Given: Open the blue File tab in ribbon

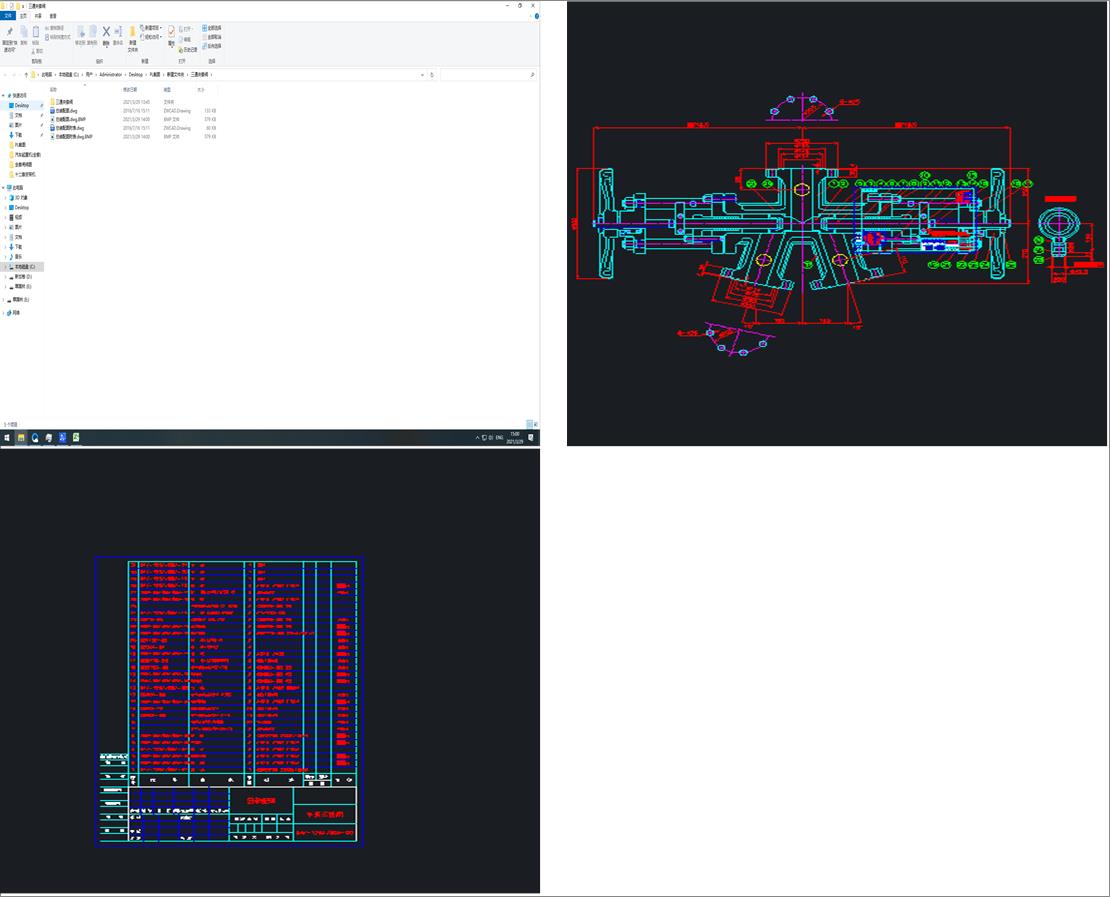Looking at the screenshot, I should [9, 16].
